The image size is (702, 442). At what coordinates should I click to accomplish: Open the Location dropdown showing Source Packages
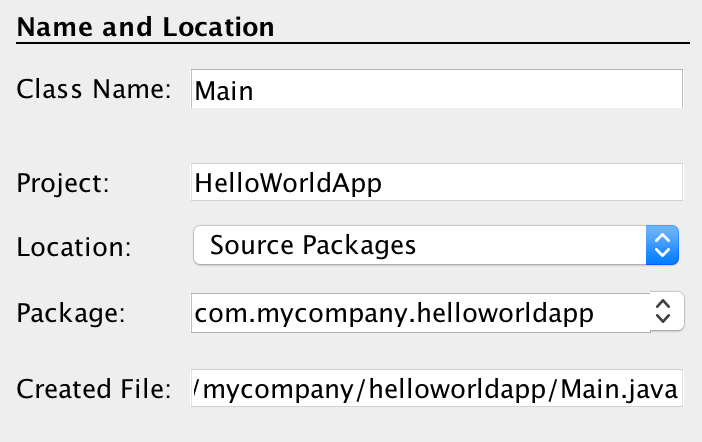[420, 245]
